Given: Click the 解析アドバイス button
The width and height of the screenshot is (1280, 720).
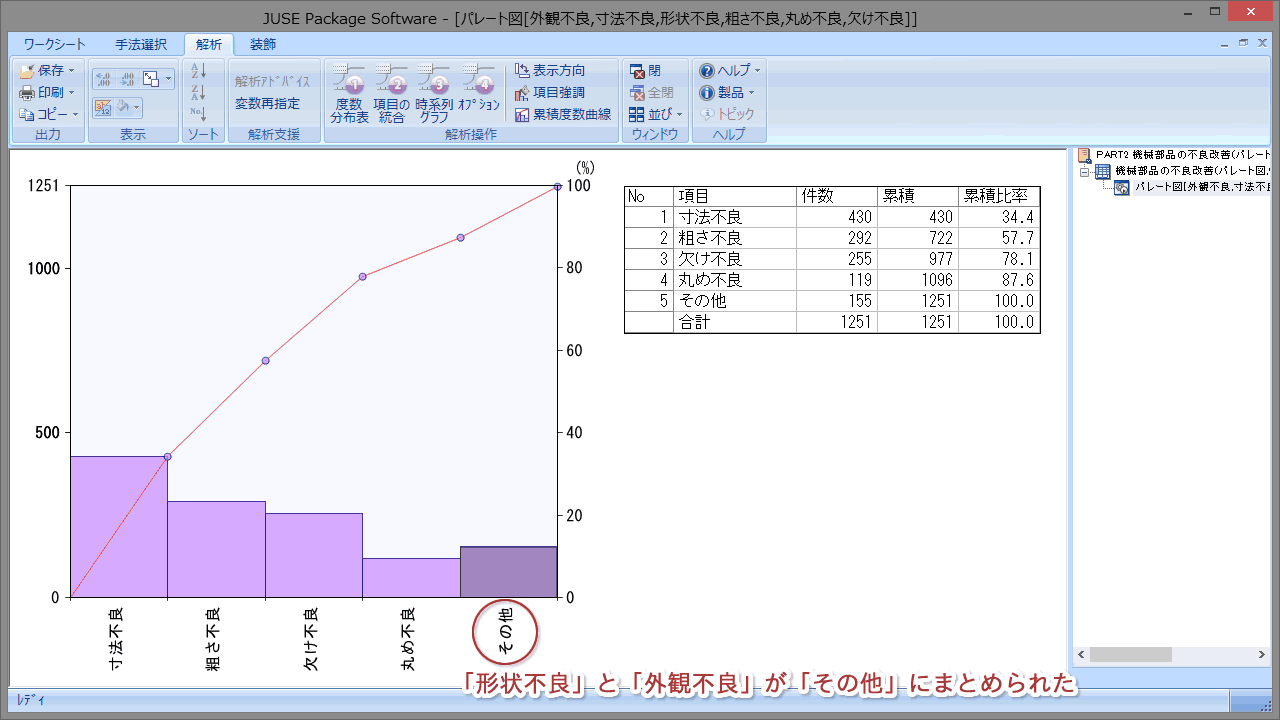Looking at the screenshot, I should 272,82.
